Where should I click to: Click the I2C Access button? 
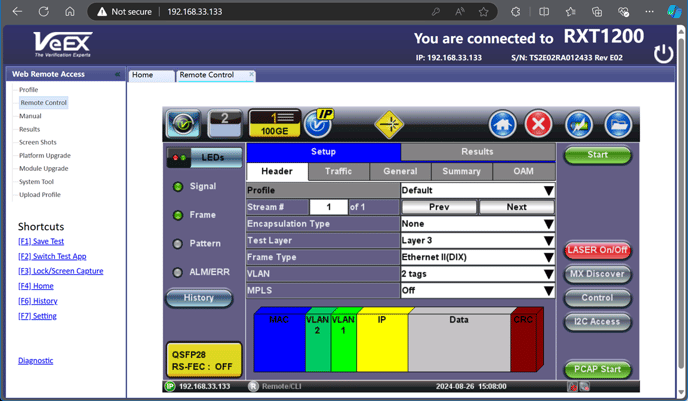pyautogui.click(x=597, y=322)
